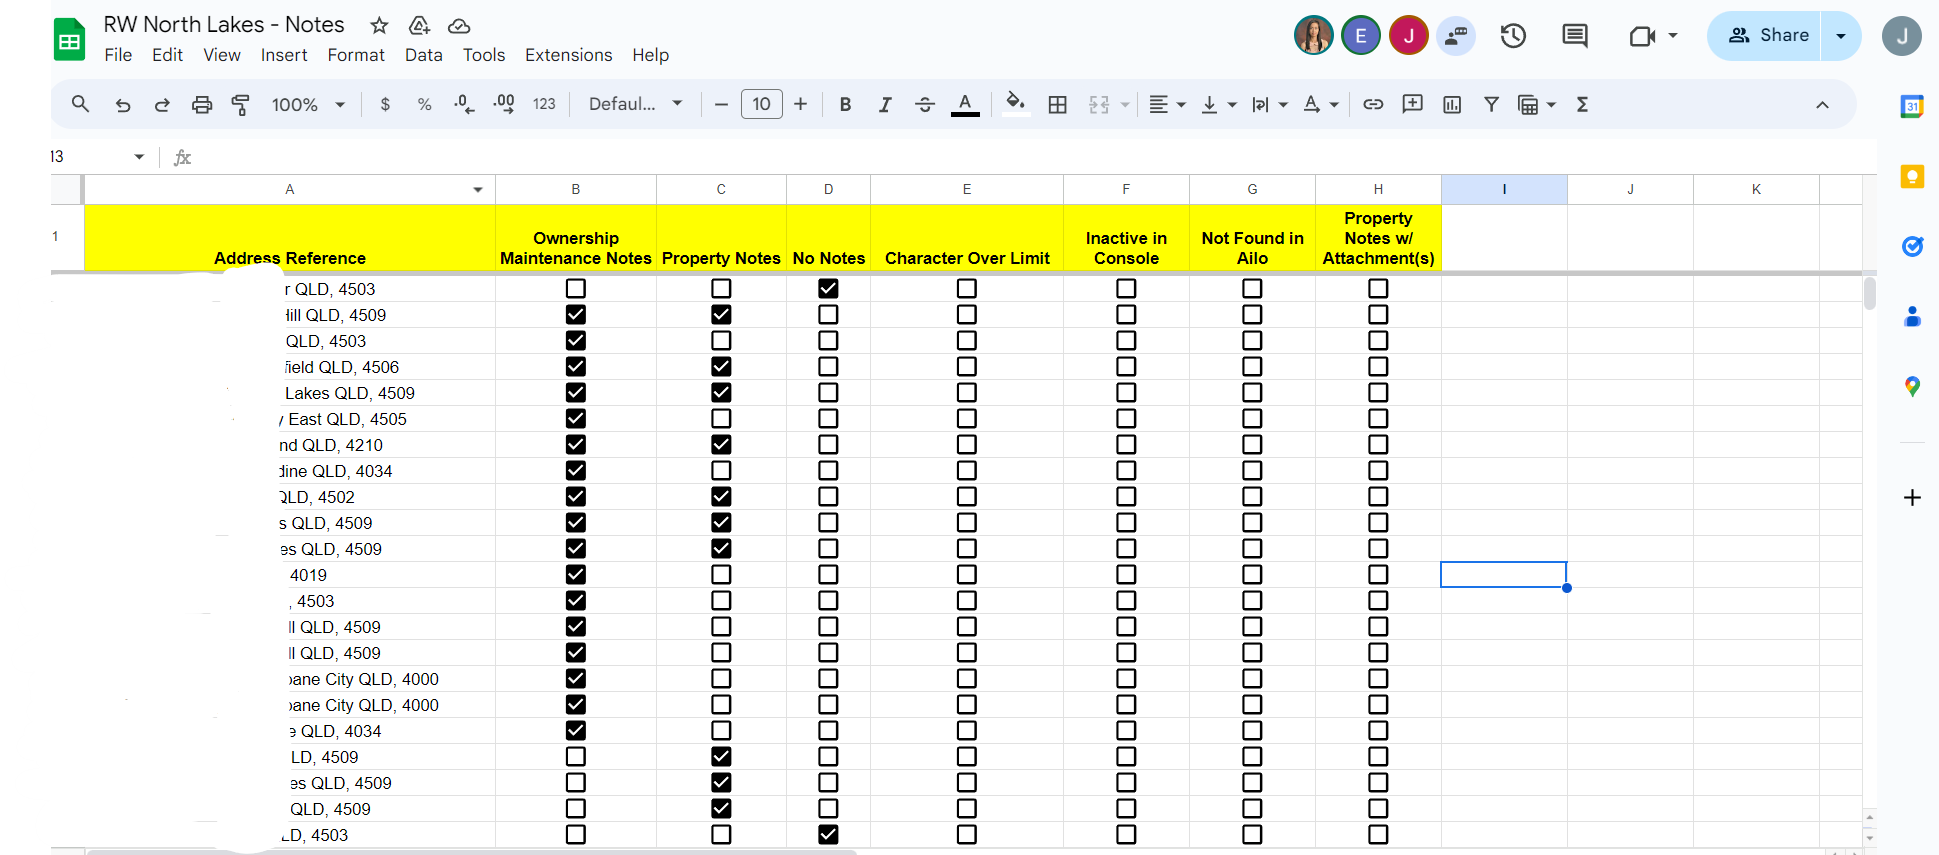Open version history clock icon

pos(1513,36)
